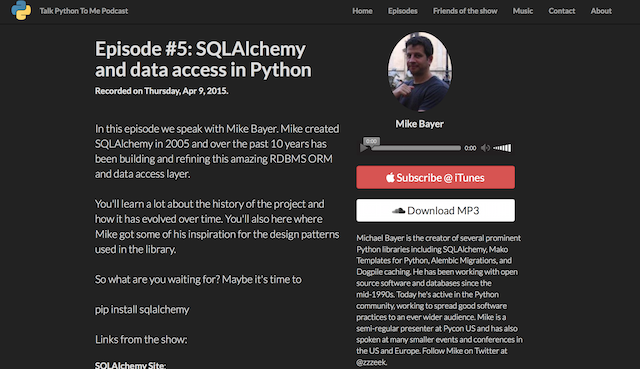Image resolution: width=640 pixels, height=369 pixels.
Task: Click the Python logo icon
Action: click(x=21, y=10)
